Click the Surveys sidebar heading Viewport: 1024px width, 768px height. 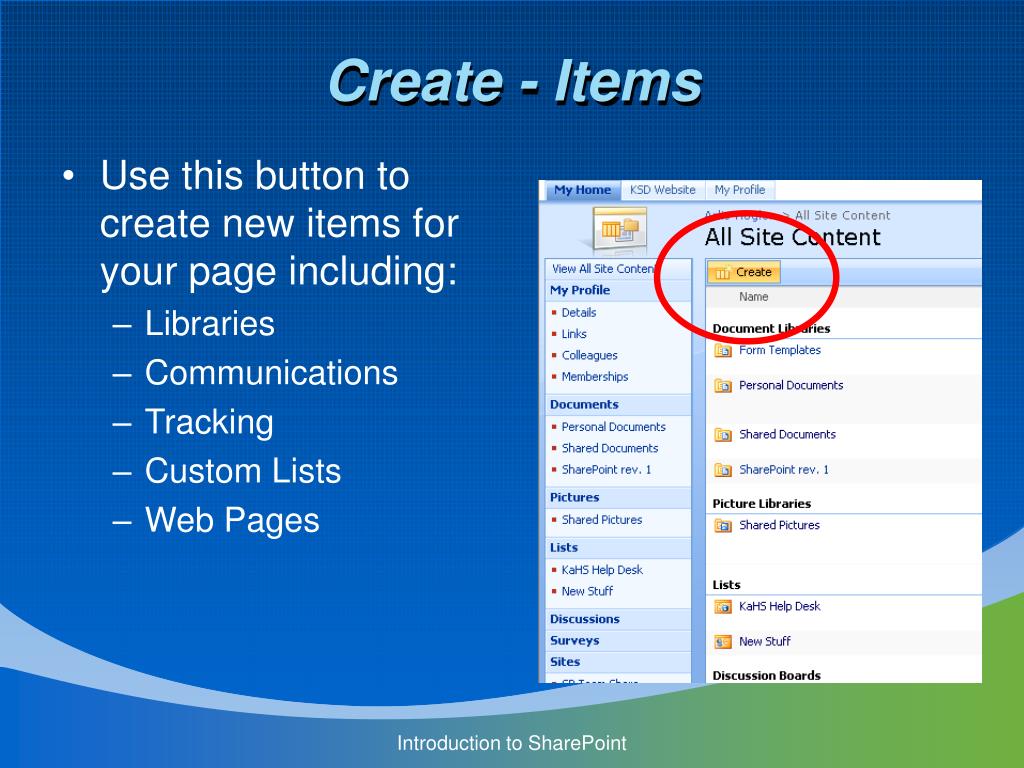(x=574, y=641)
